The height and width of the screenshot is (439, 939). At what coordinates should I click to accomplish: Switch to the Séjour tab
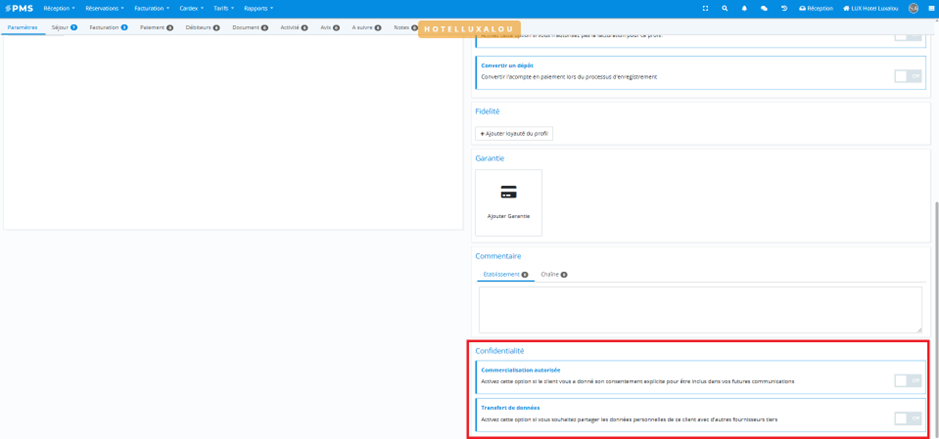(x=64, y=28)
